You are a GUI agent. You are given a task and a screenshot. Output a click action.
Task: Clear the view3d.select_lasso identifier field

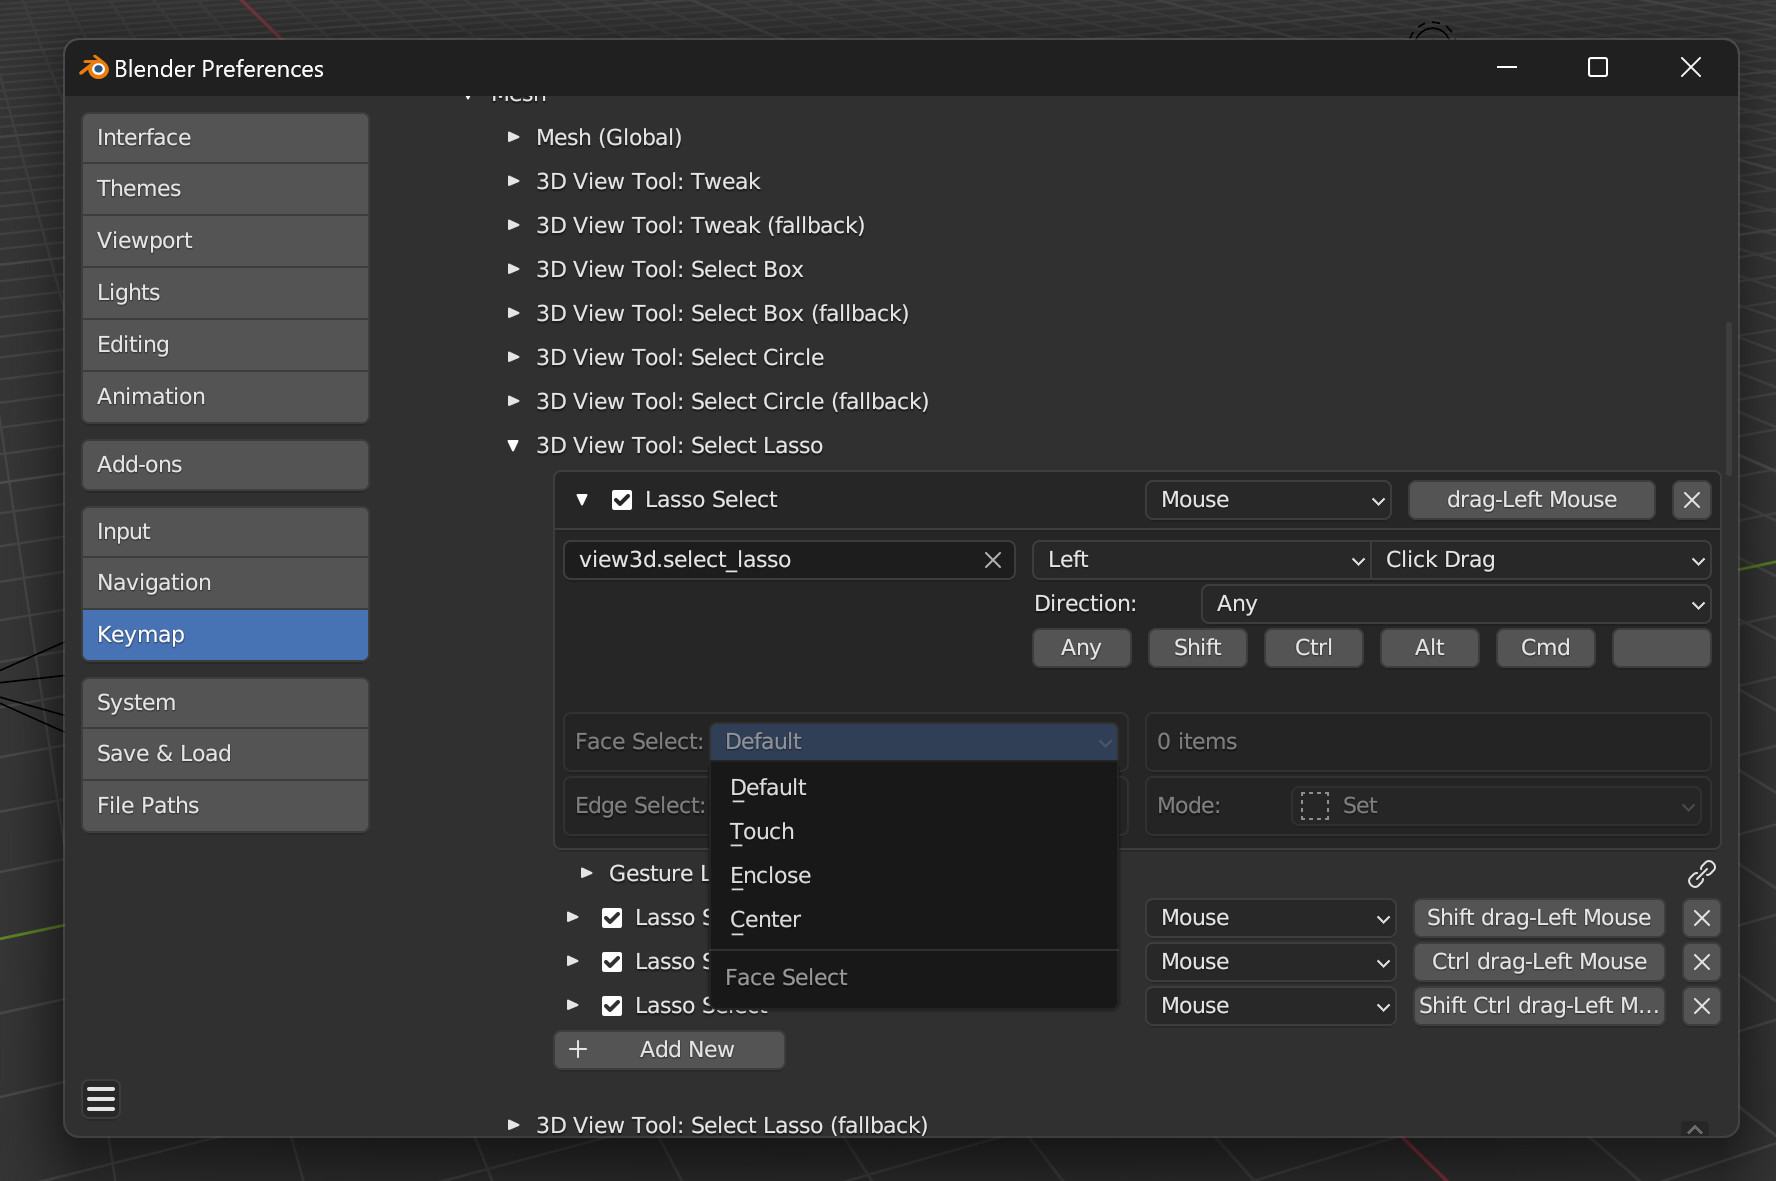992,560
